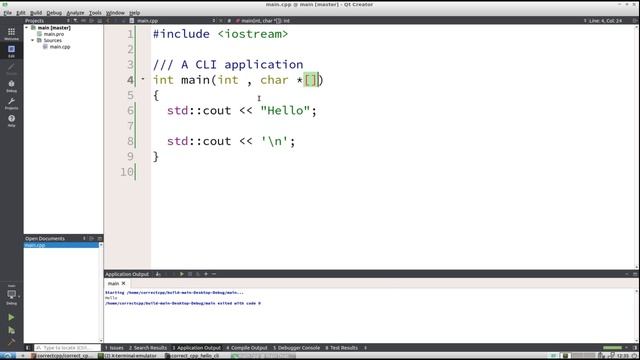Switch to Edit mode in sidebar
This screenshot has width=640, height=360.
tap(11, 51)
